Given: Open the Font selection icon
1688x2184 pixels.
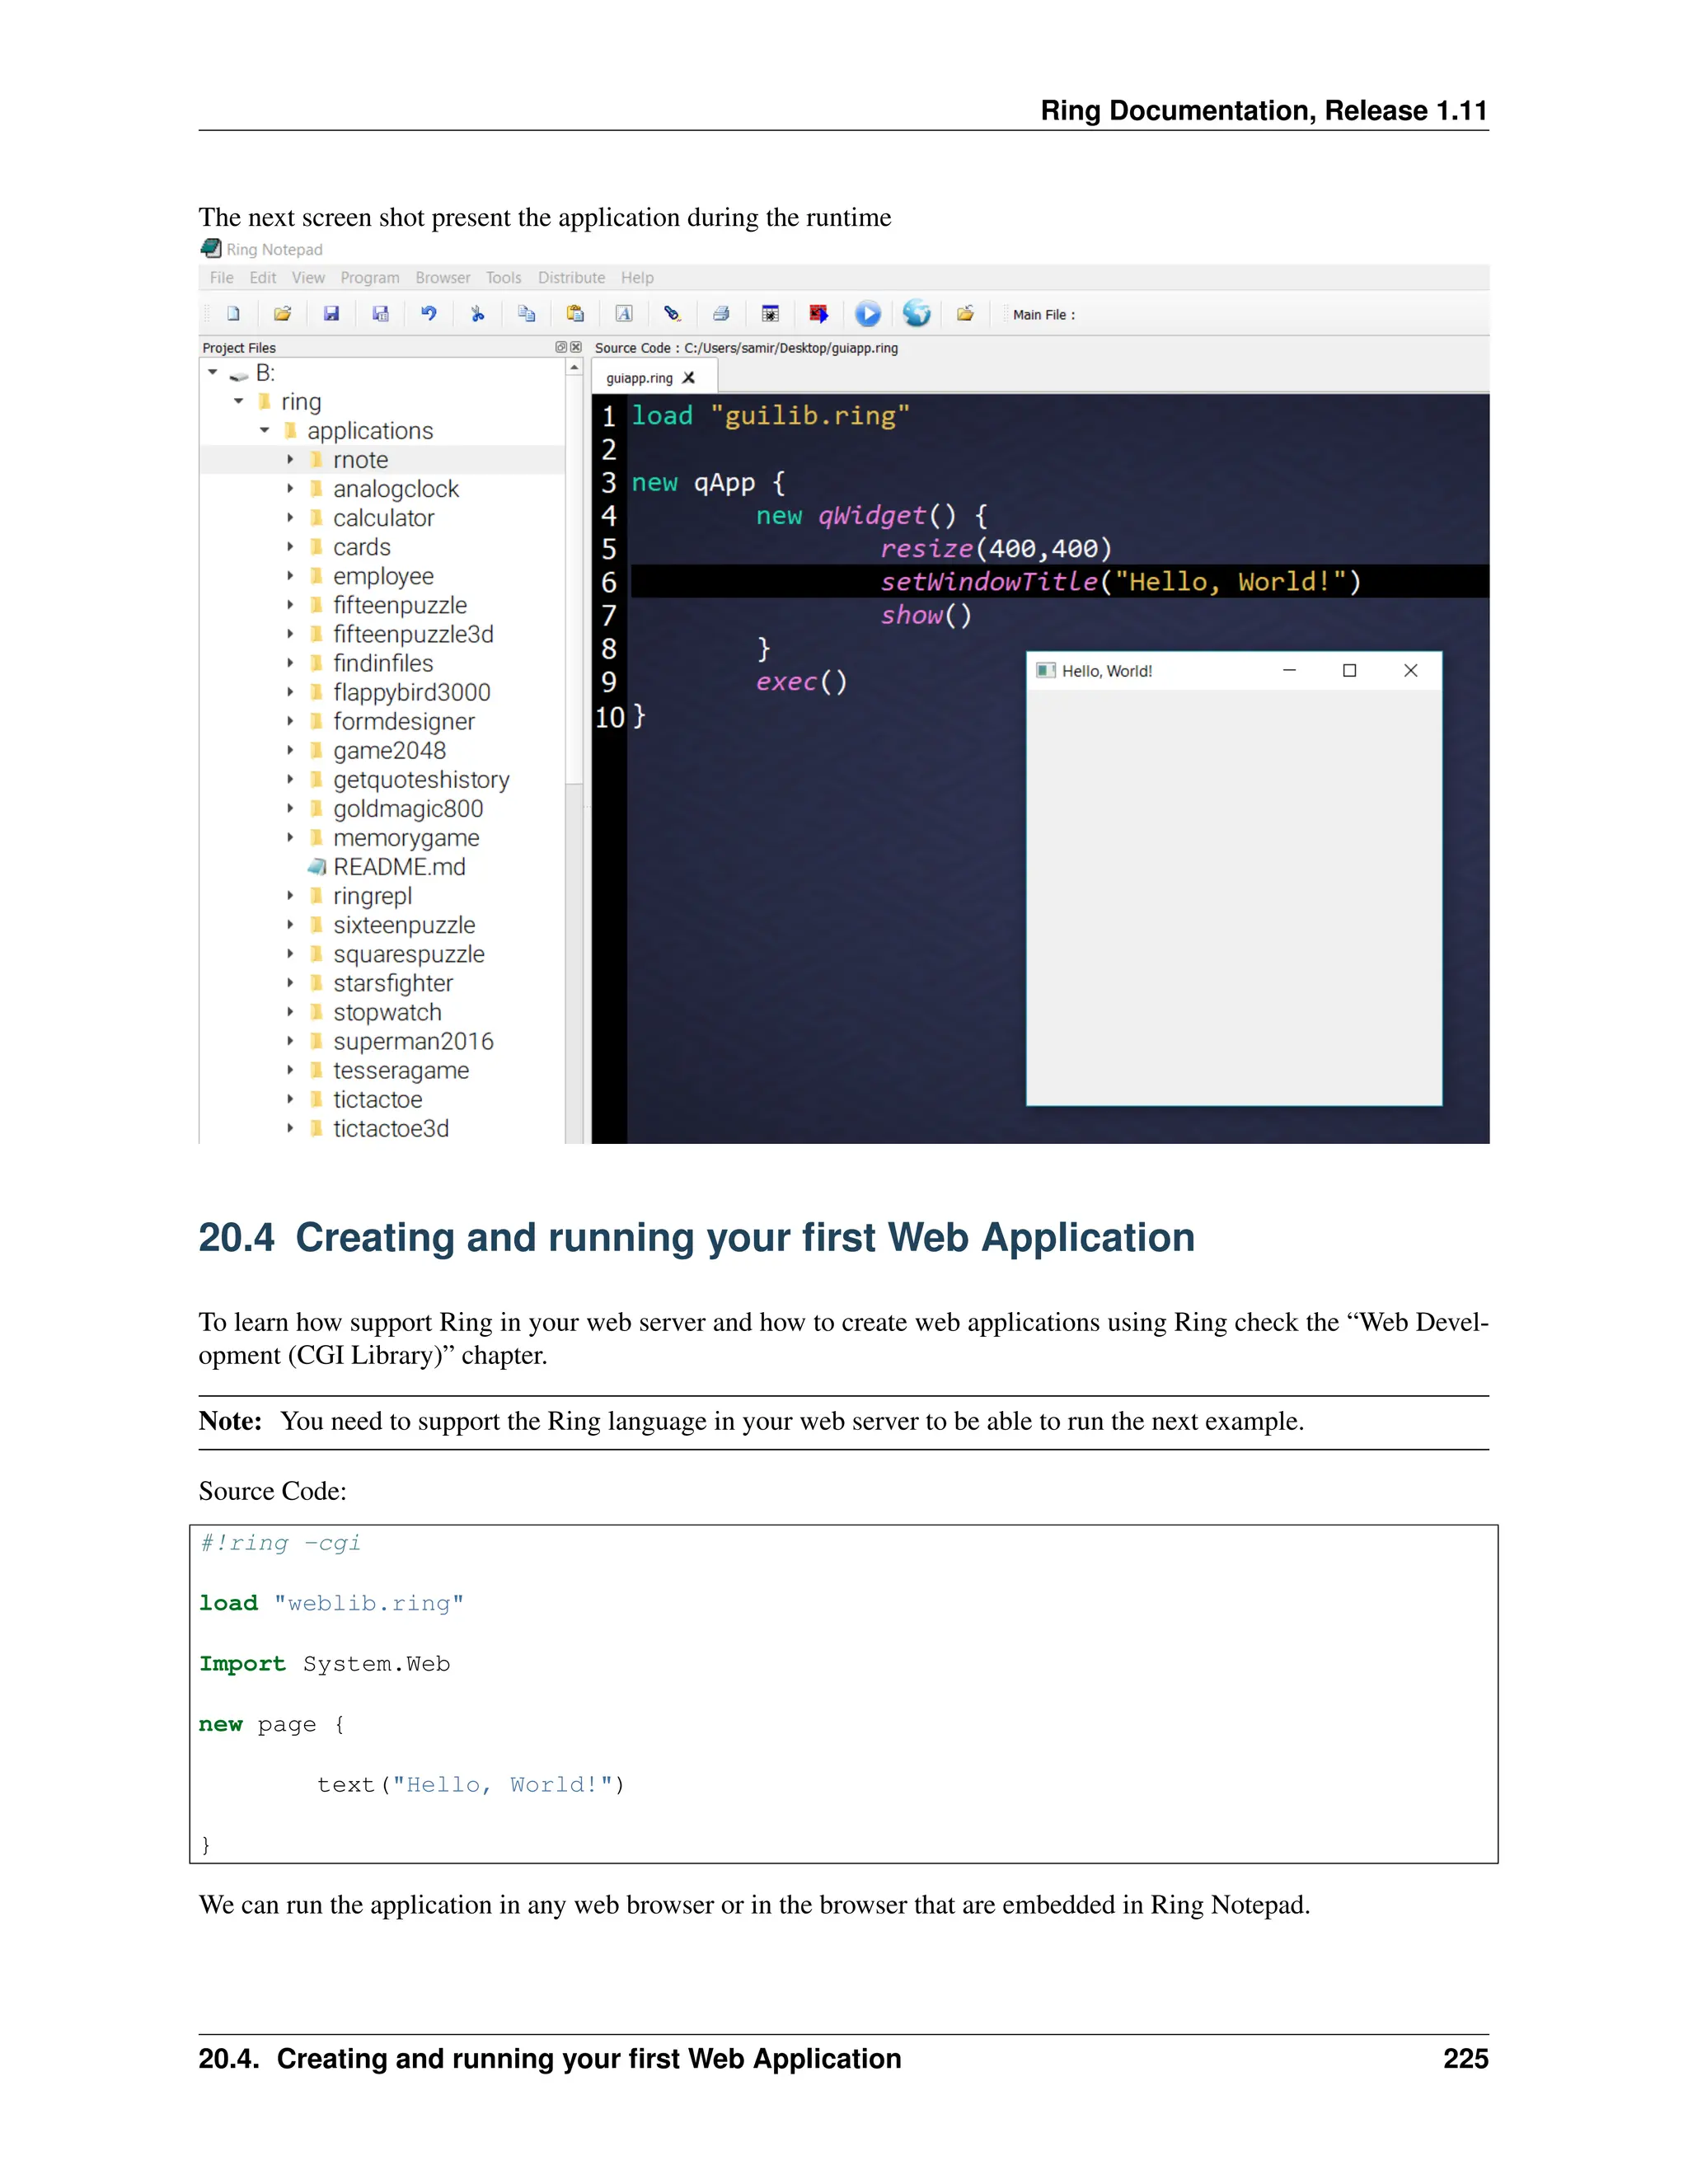Looking at the screenshot, I should click(624, 314).
